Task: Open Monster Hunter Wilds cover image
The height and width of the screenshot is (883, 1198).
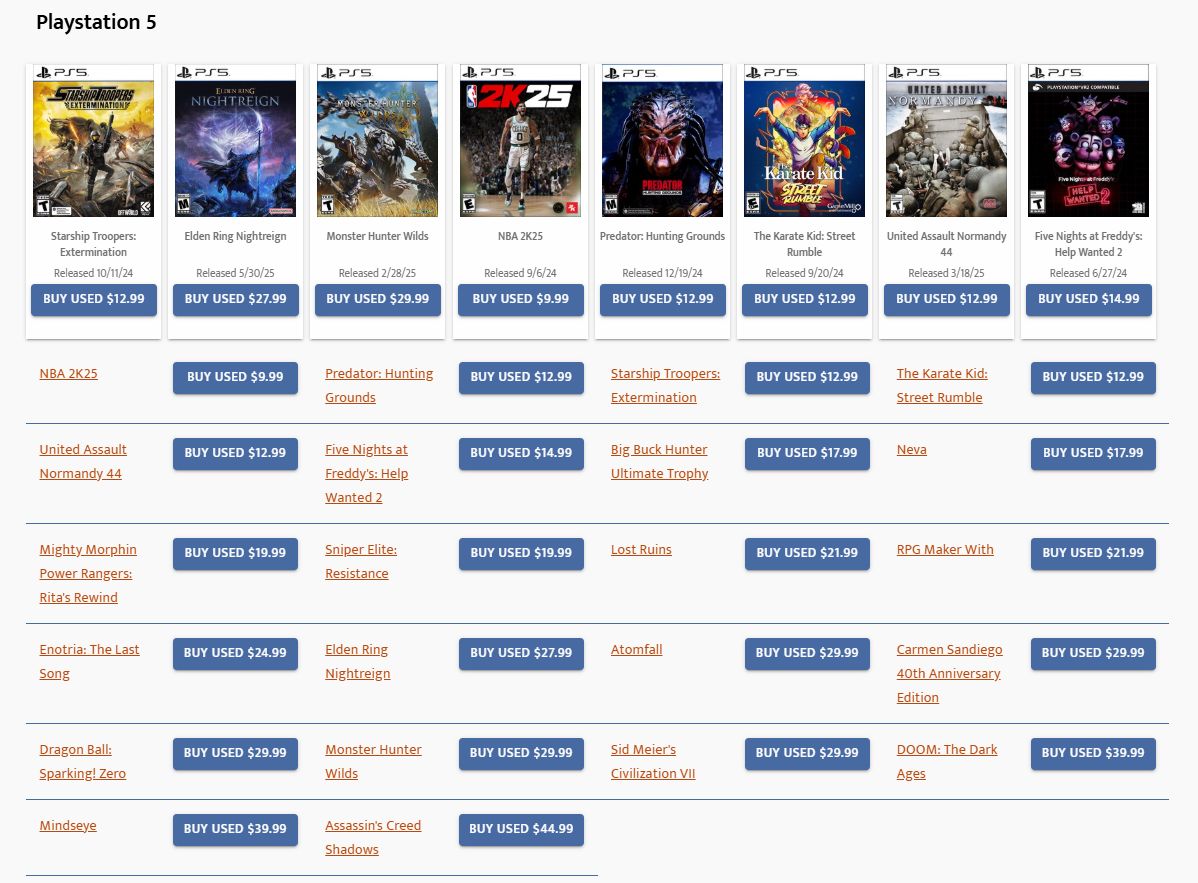Action: pyautogui.click(x=377, y=141)
